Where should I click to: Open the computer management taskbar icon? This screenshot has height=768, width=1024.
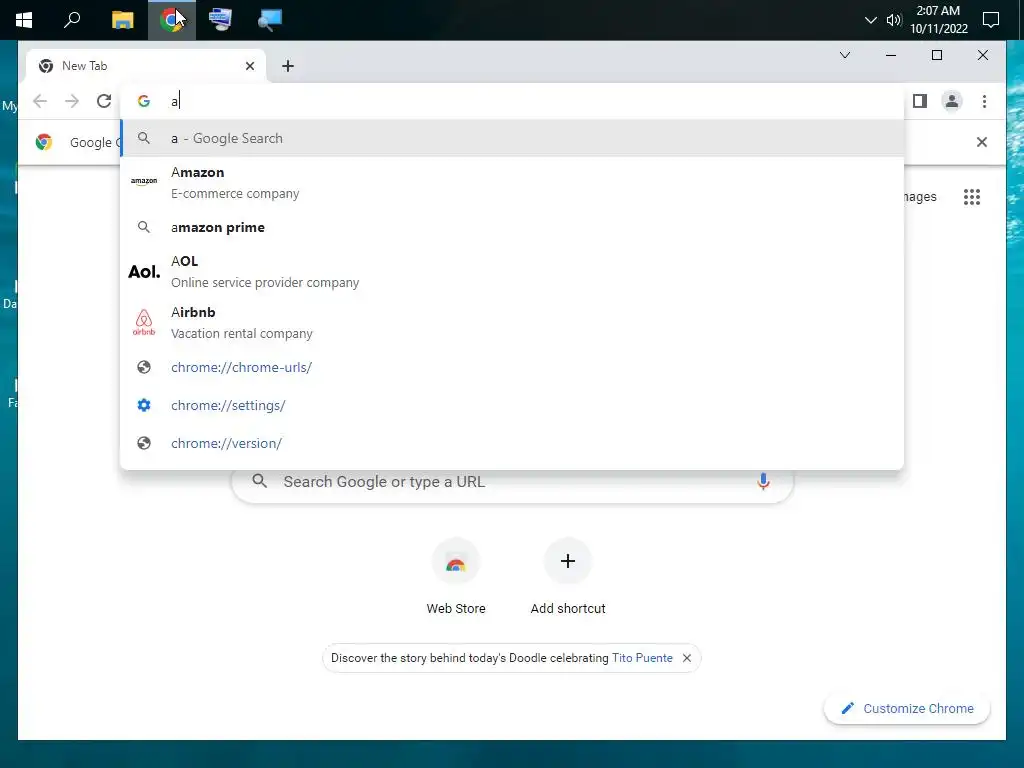tap(220, 20)
